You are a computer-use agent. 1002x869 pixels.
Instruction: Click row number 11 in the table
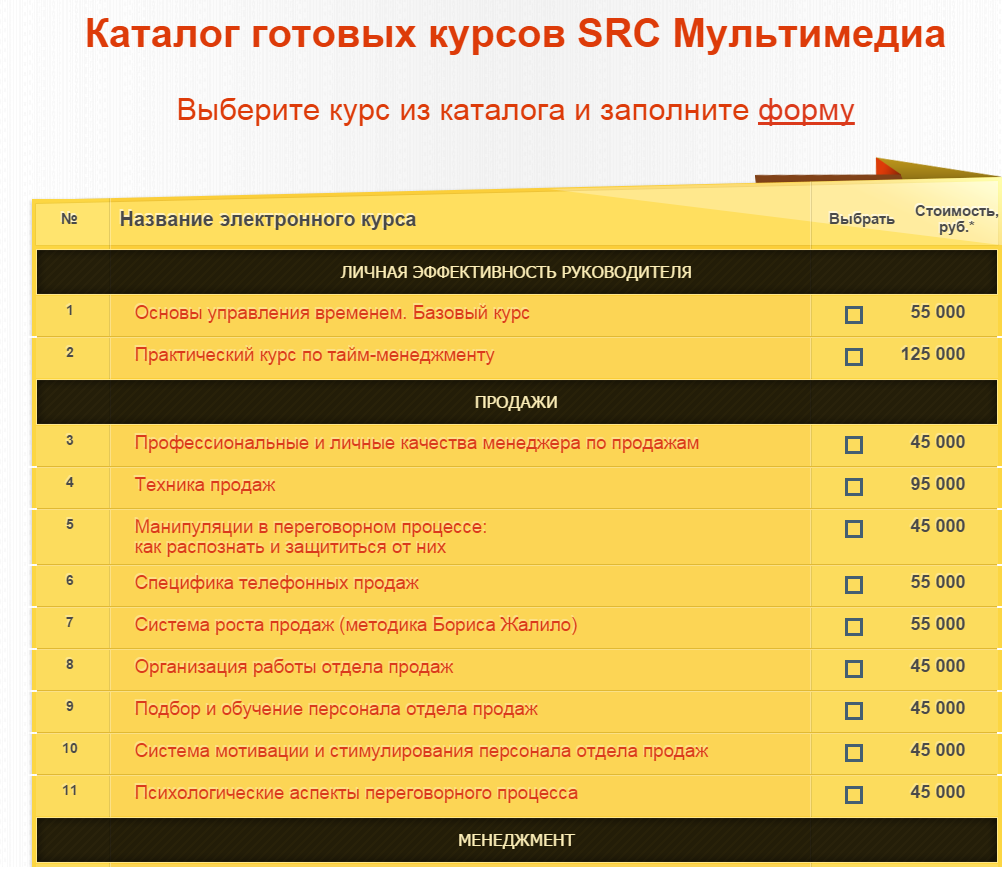pyautogui.click(x=70, y=791)
